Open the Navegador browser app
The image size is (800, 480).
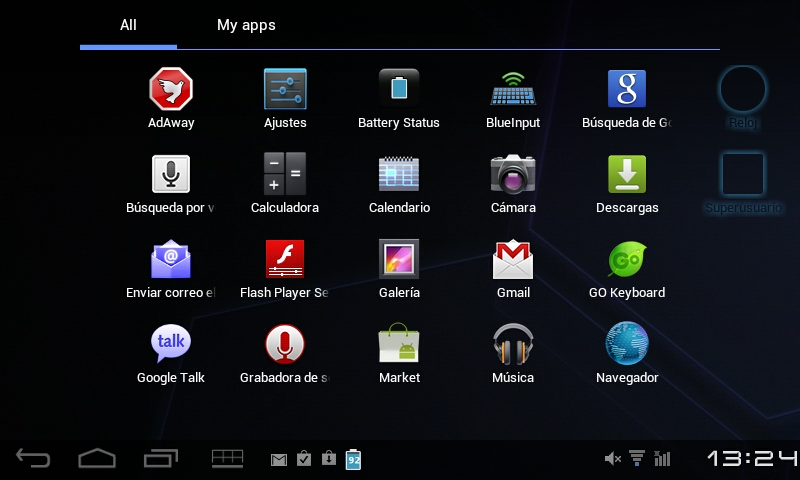pyautogui.click(x=627, y=354)
